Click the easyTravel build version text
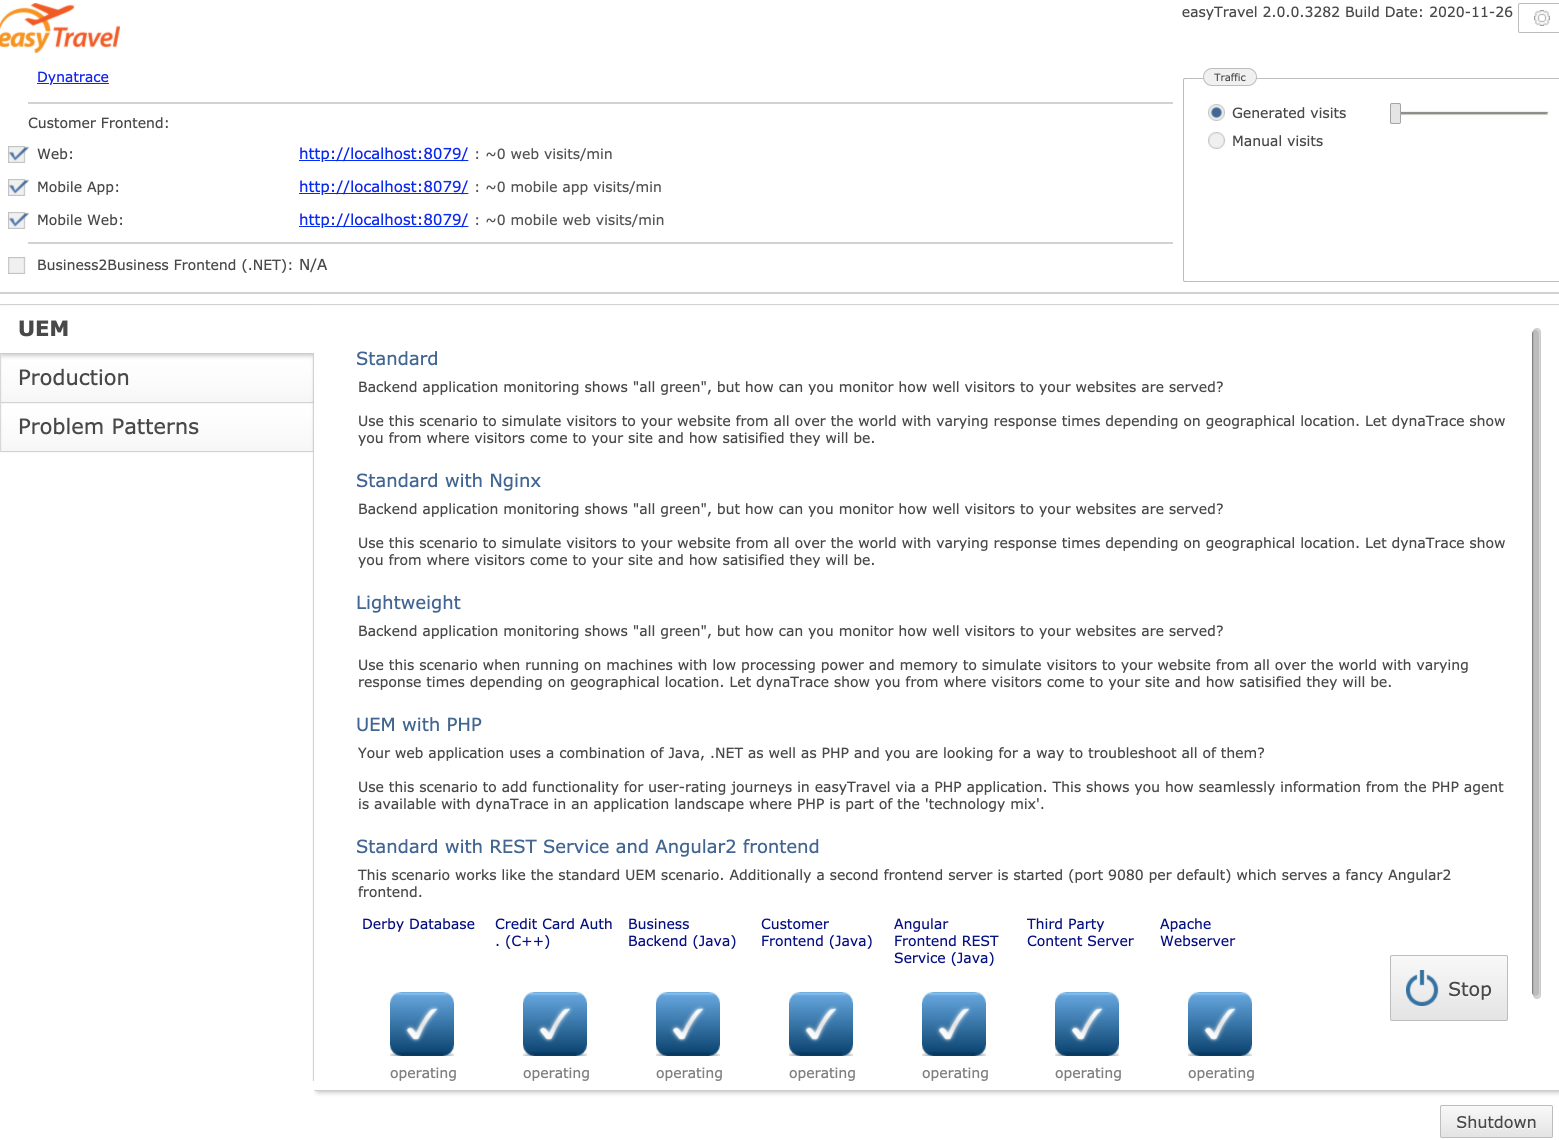 [x=1347, y=12]
